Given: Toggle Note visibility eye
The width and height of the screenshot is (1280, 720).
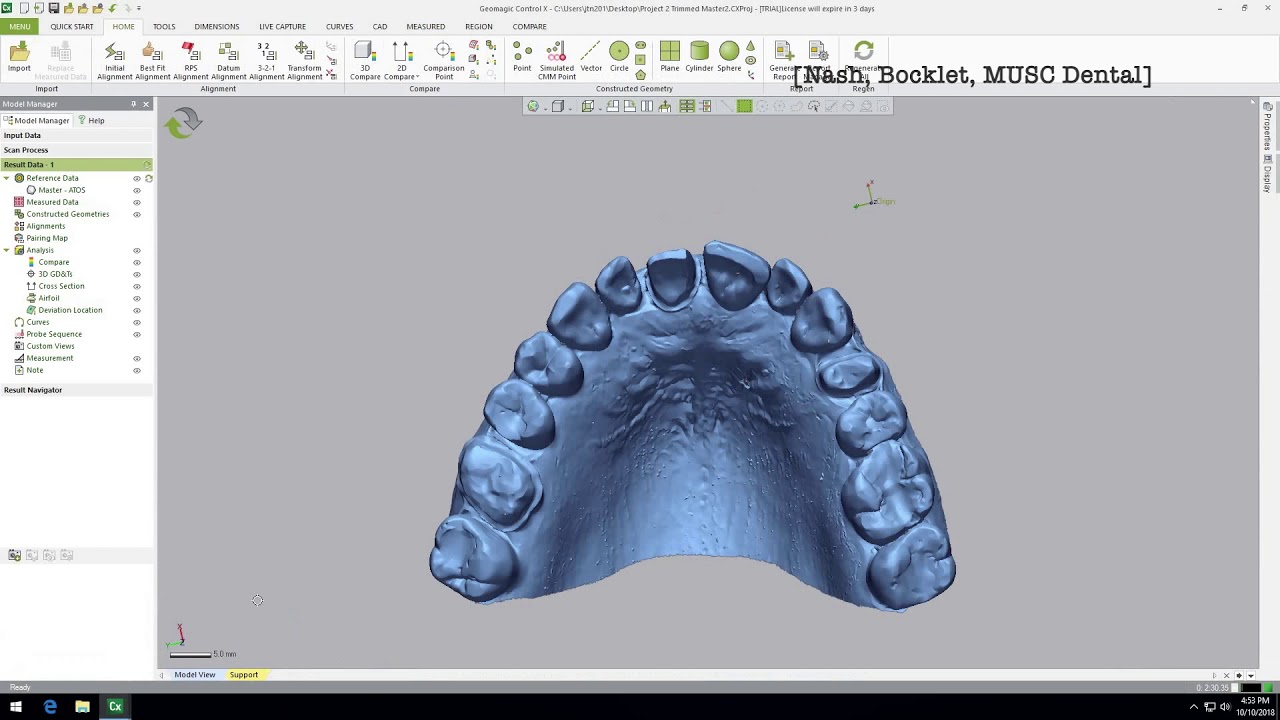Looking at the screenshot, I should tap(137, 370).
